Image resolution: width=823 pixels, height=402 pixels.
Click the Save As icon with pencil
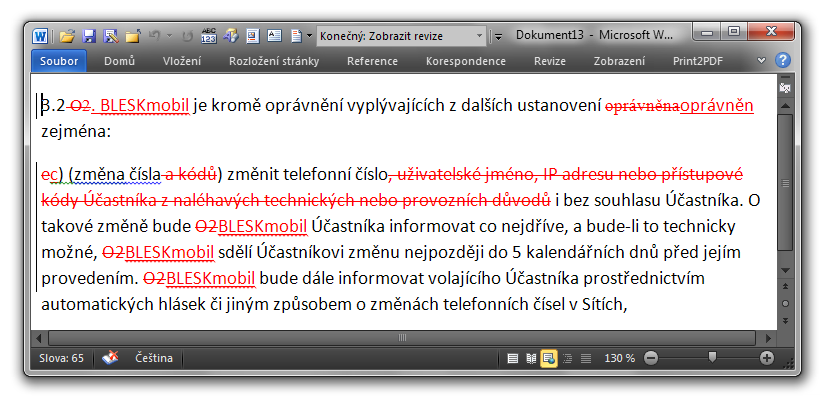(111, 36)
